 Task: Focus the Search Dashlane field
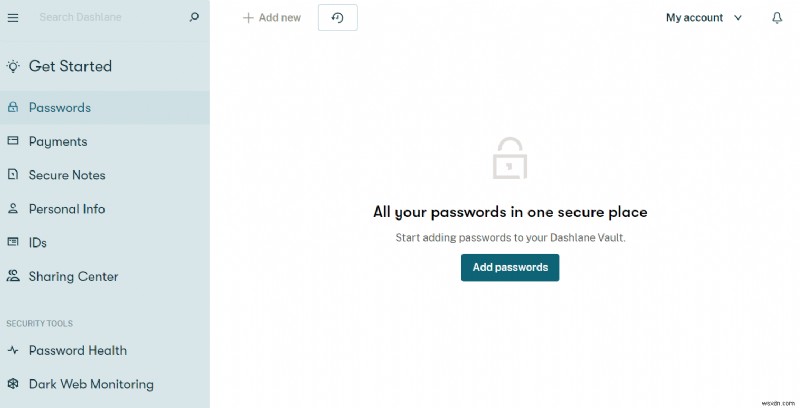tap(105, 17)
